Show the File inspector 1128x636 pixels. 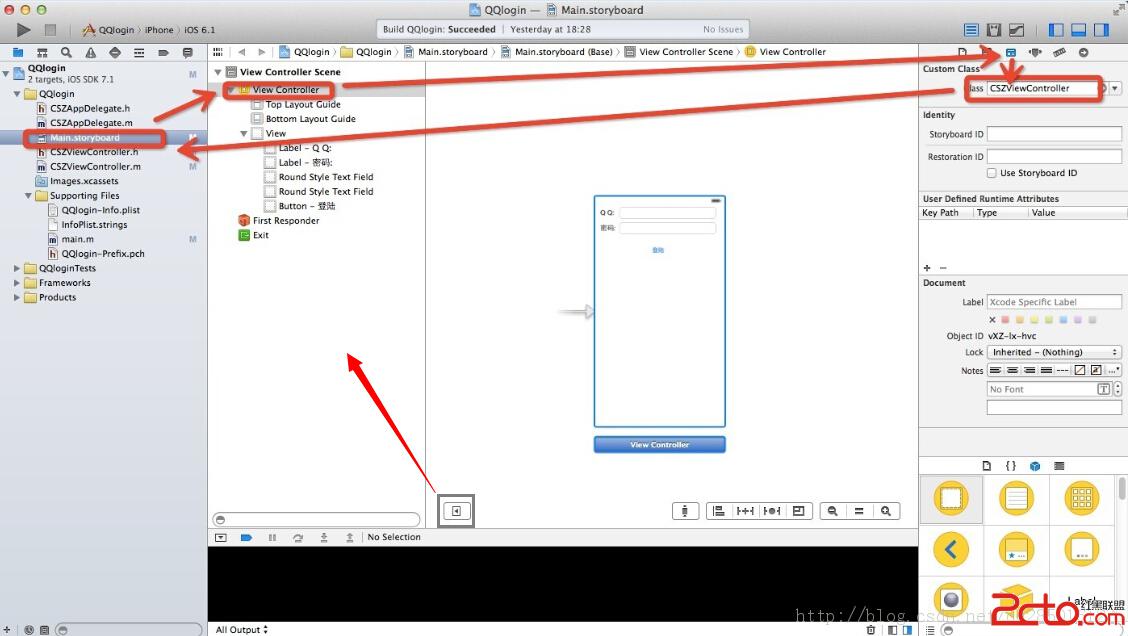[x=963, y=53]
